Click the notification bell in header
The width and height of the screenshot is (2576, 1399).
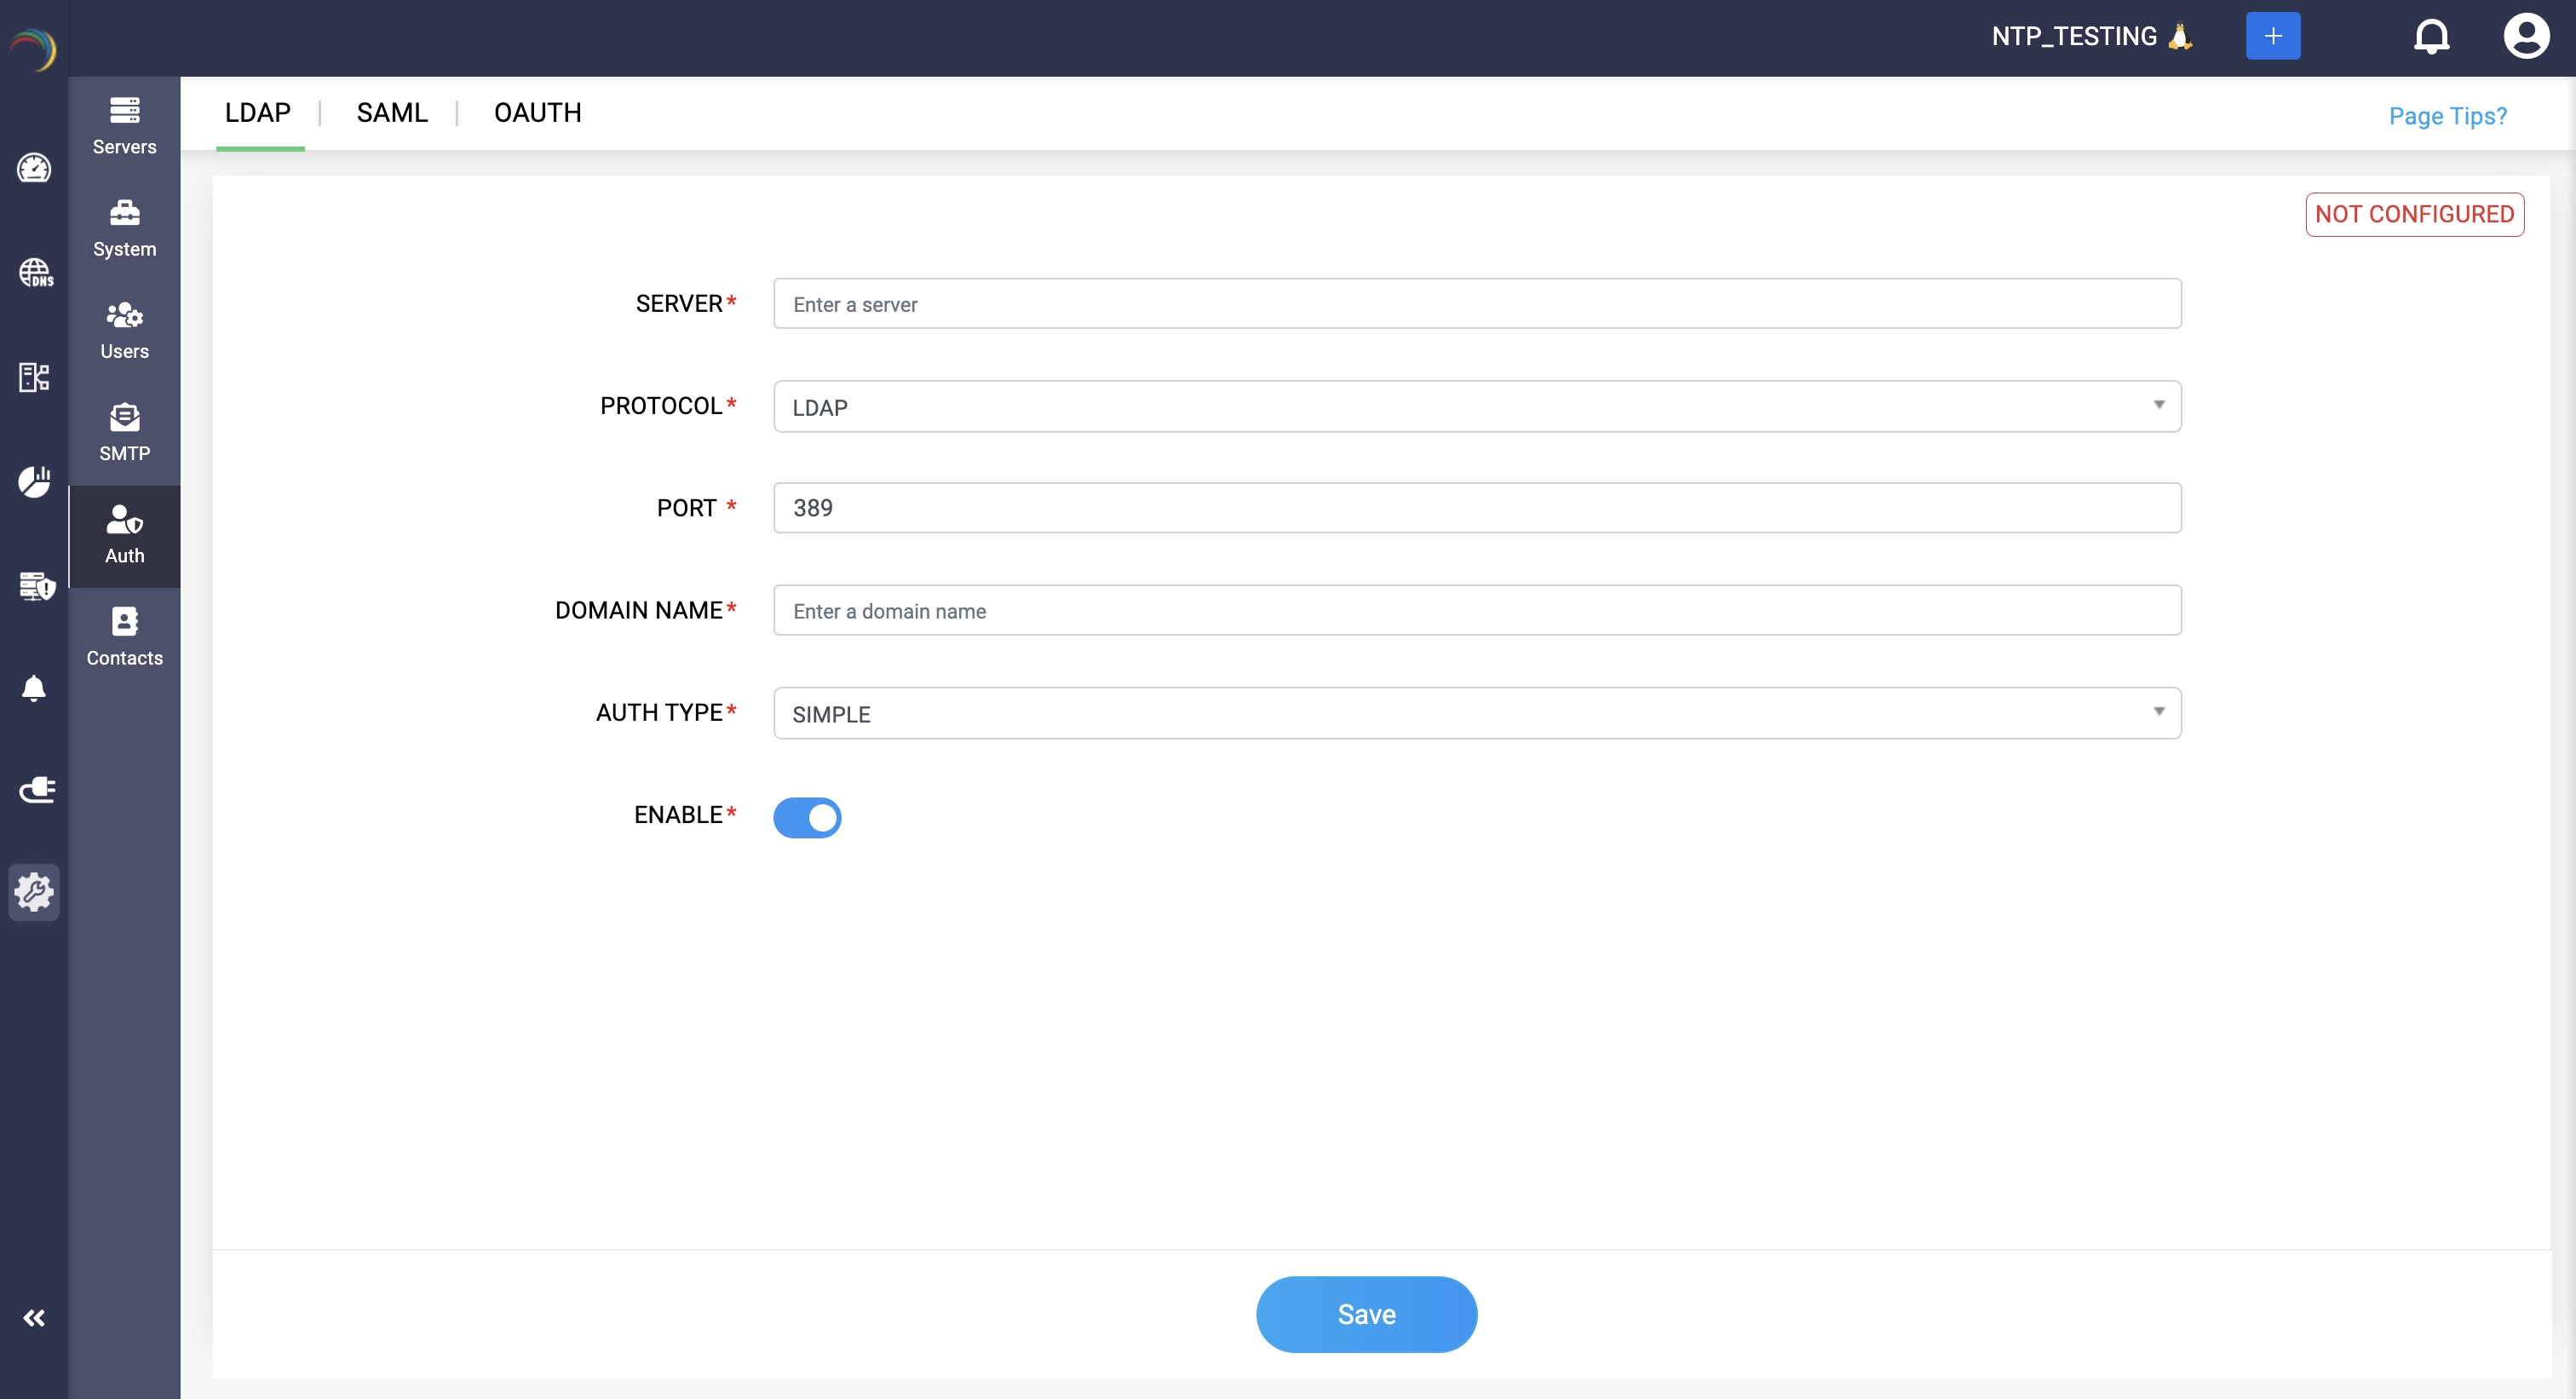click(x=2431, y=37)
